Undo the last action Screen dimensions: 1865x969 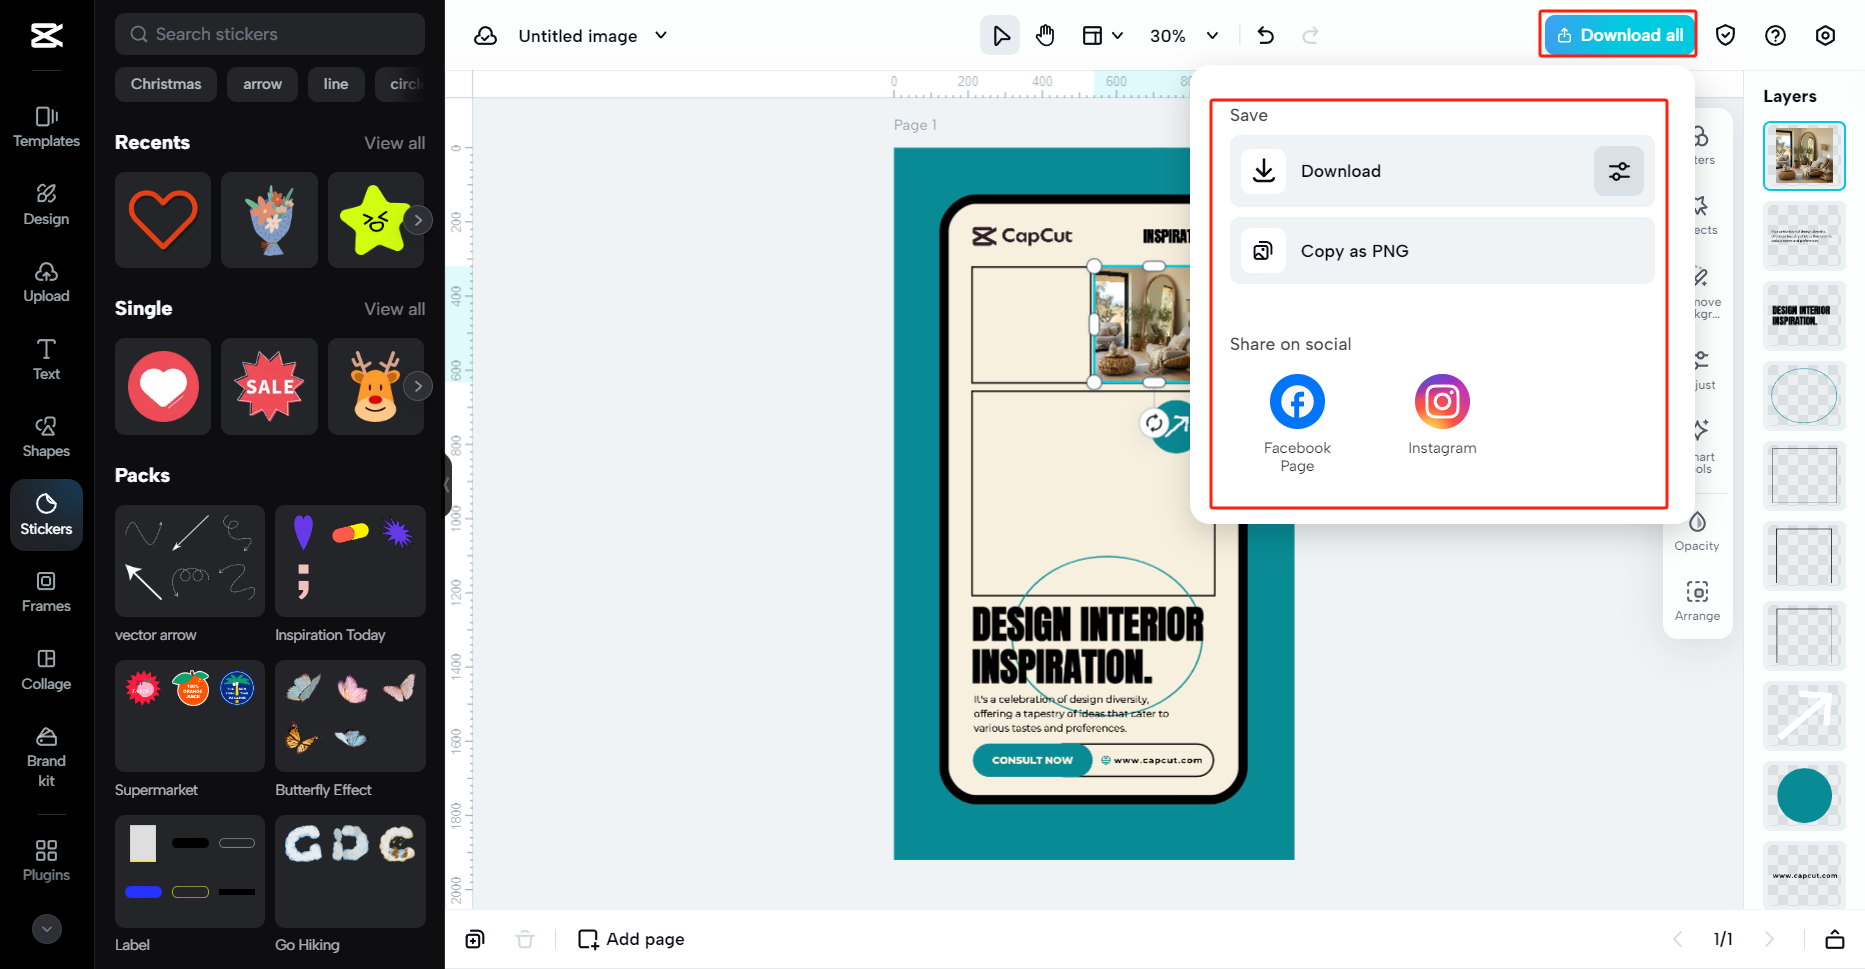pos(1265,34)
